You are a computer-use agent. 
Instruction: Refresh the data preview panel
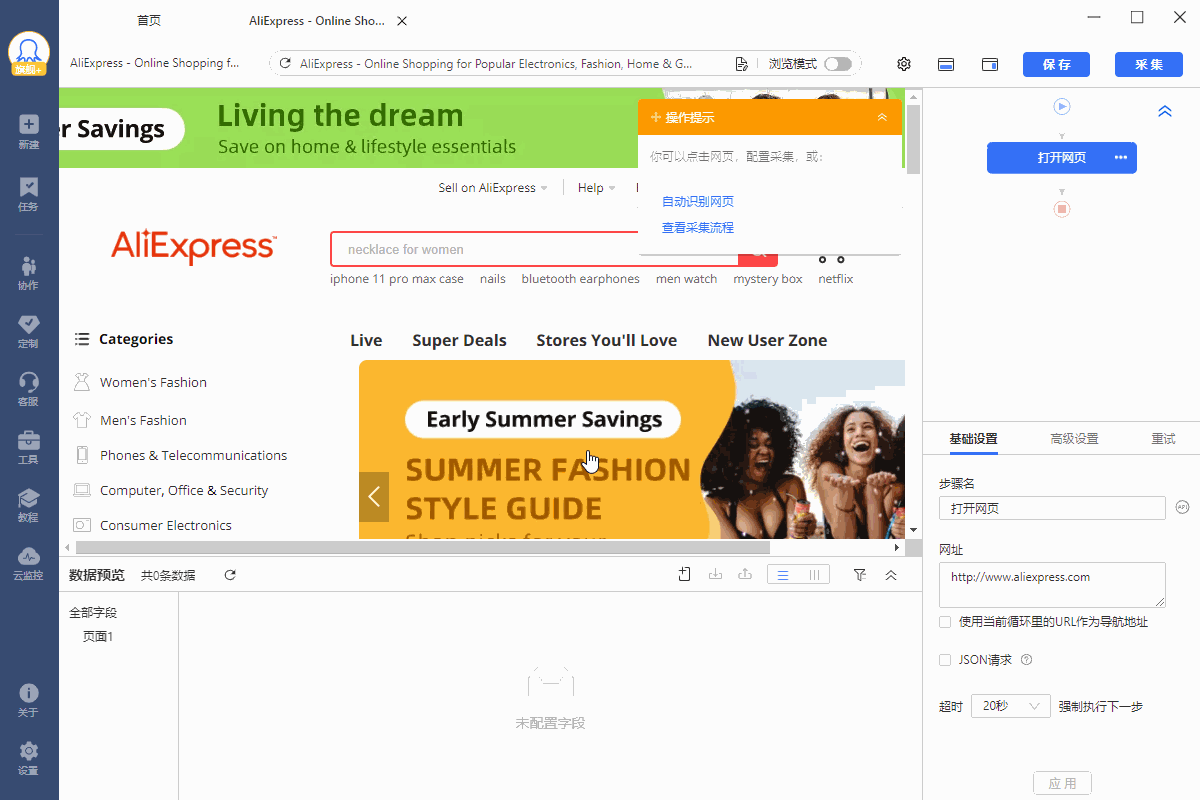(230, 575)
